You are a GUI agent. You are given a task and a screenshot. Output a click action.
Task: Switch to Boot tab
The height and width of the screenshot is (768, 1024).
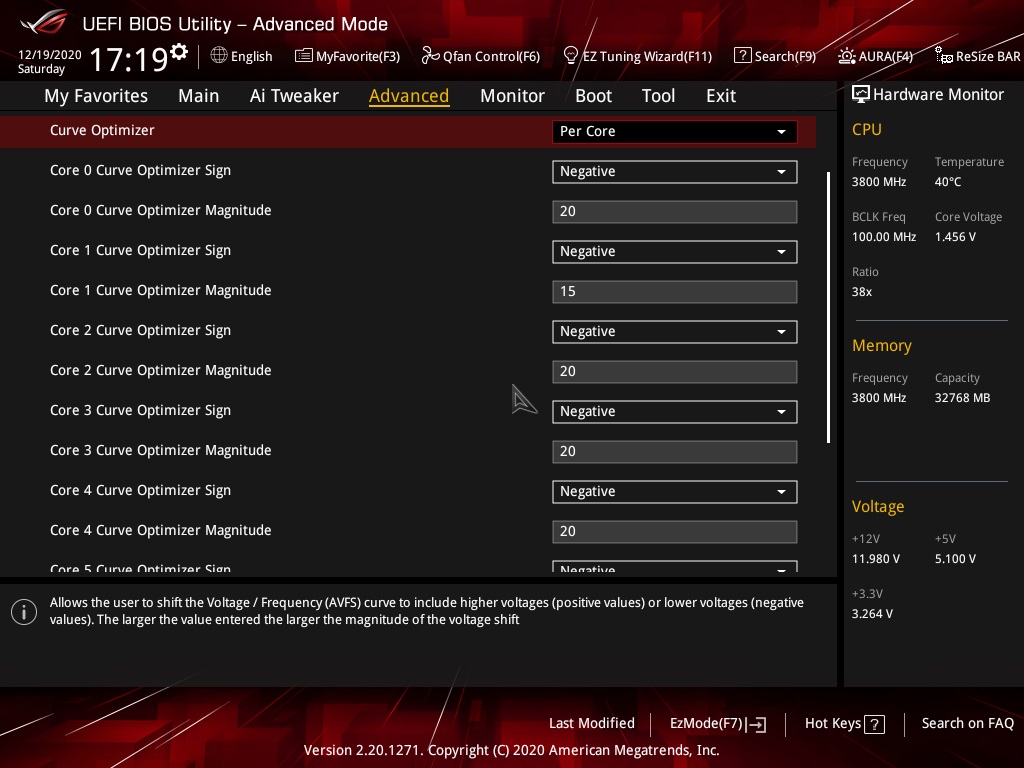point(593,96)
